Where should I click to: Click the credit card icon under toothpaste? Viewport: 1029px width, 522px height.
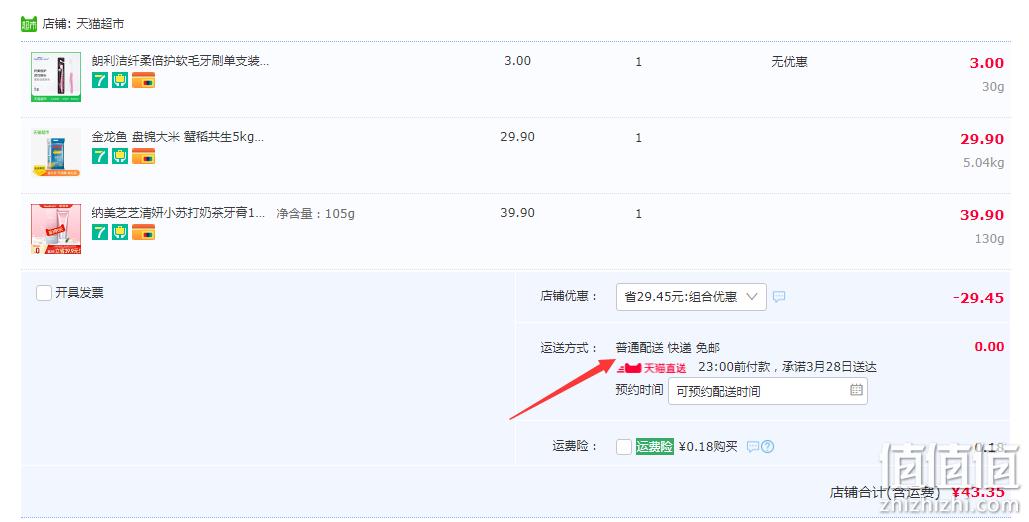coord(143,232)
